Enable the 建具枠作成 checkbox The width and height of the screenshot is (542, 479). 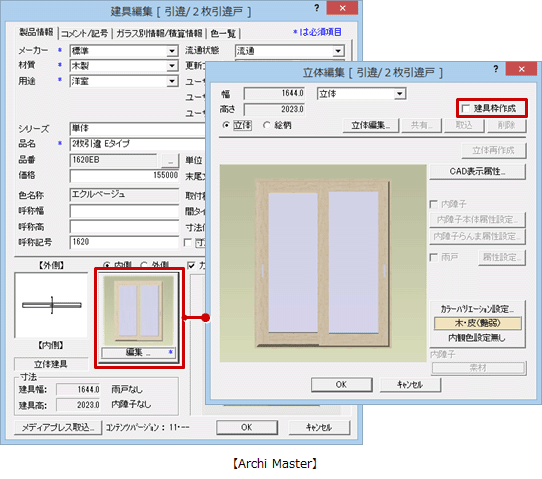[466, 109]
